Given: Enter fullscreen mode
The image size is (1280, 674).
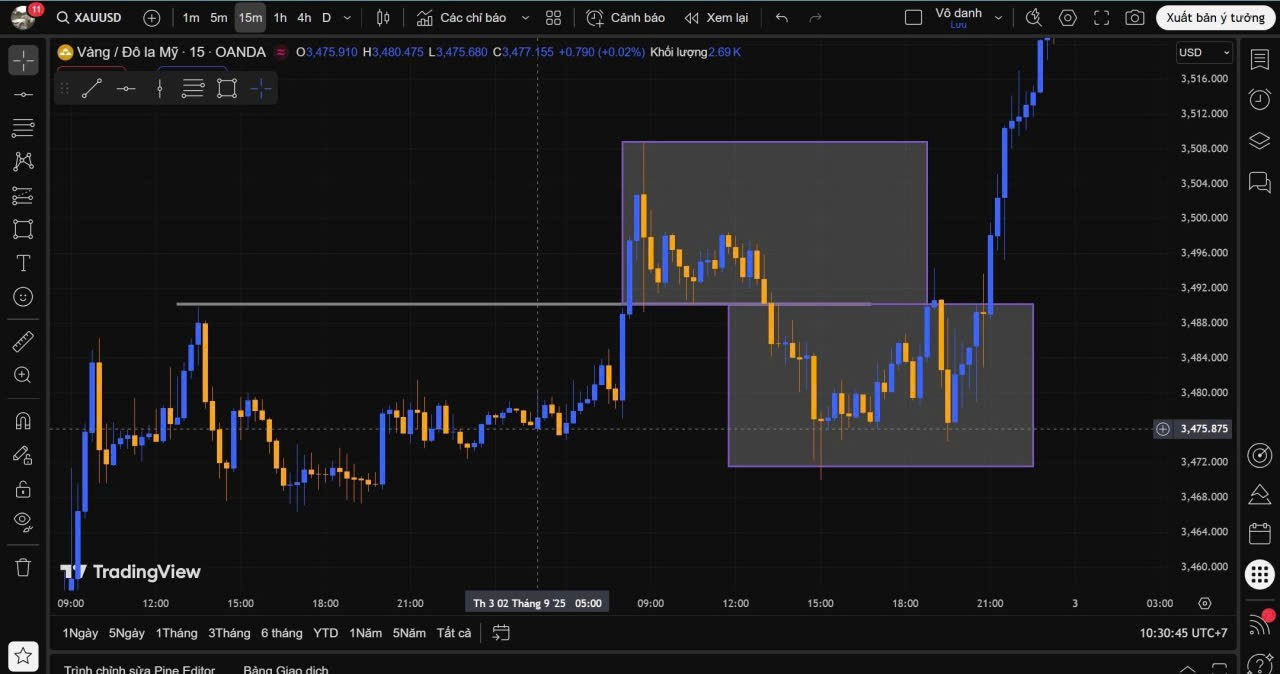Looking at the screenshot, I should pos(1101,18).
